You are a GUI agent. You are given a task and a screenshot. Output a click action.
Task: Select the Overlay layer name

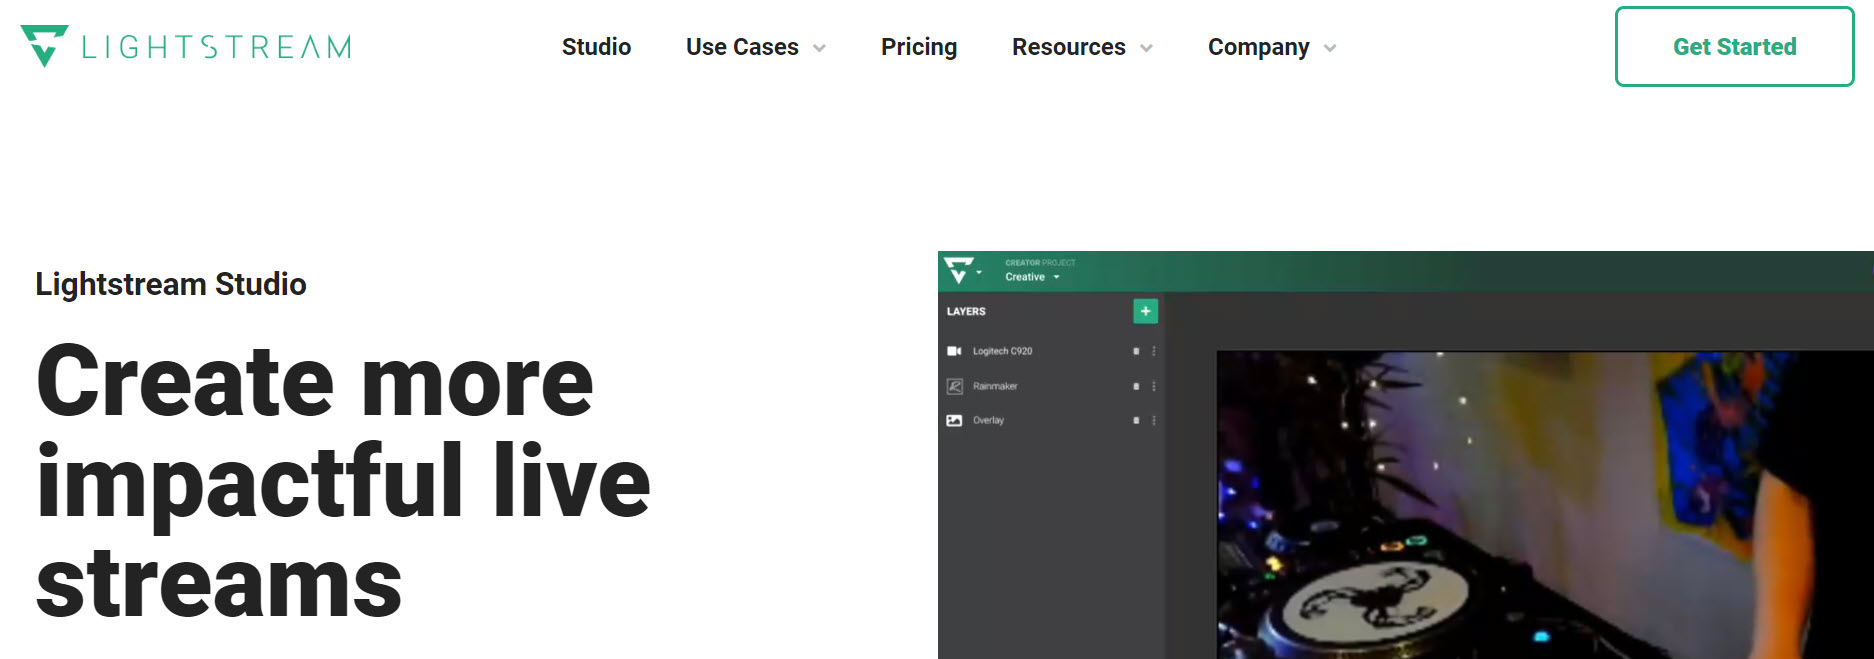(x=988, y=420)
